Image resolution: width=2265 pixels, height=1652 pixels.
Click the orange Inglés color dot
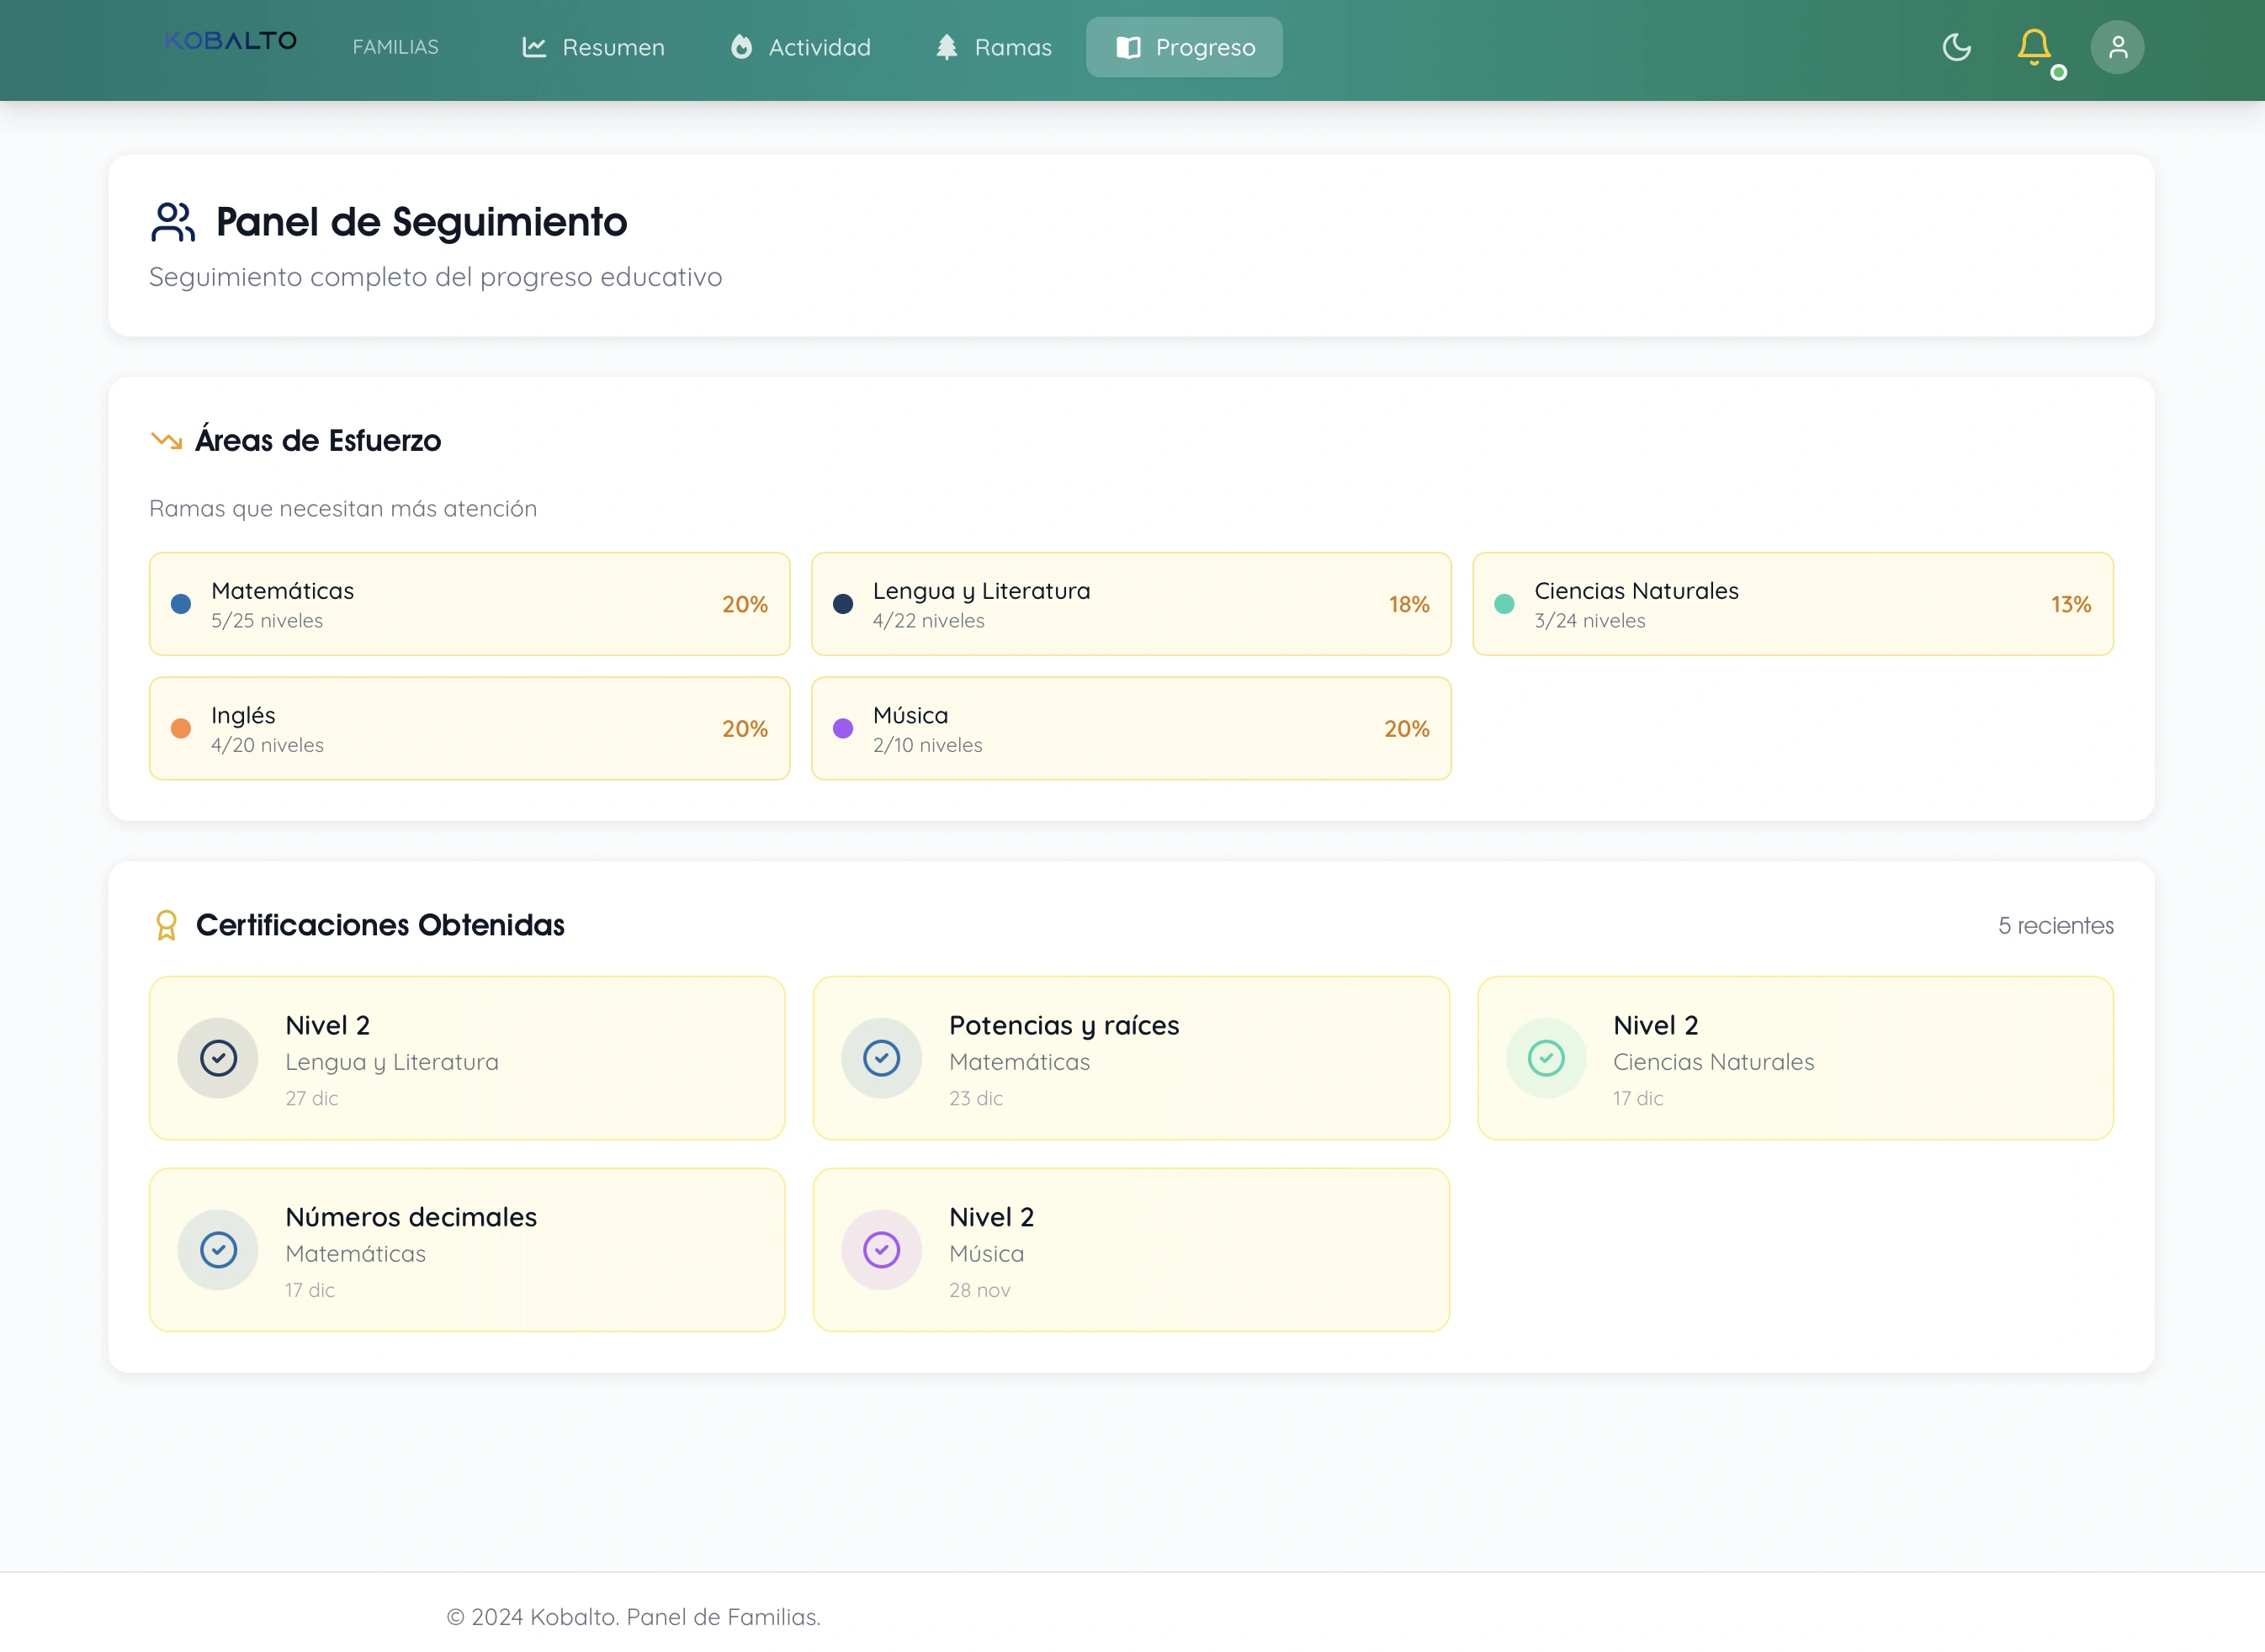pyautogui.click(x=181, y=729)
